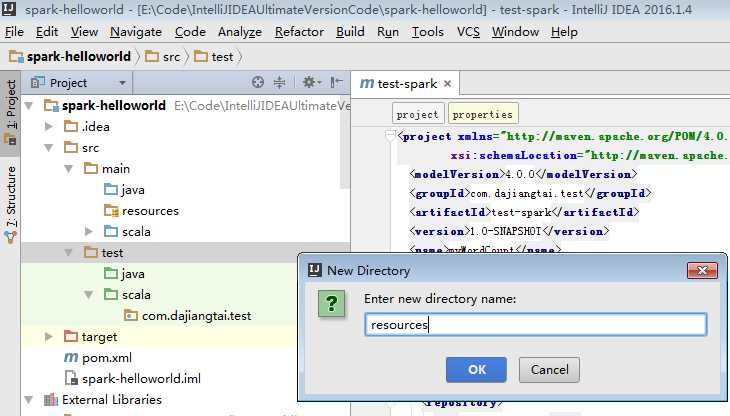Image resolution: width=730 pixels, height=416 pixels.
Task: Click the scala folder icon under test
Action: (x=111, y=295)
